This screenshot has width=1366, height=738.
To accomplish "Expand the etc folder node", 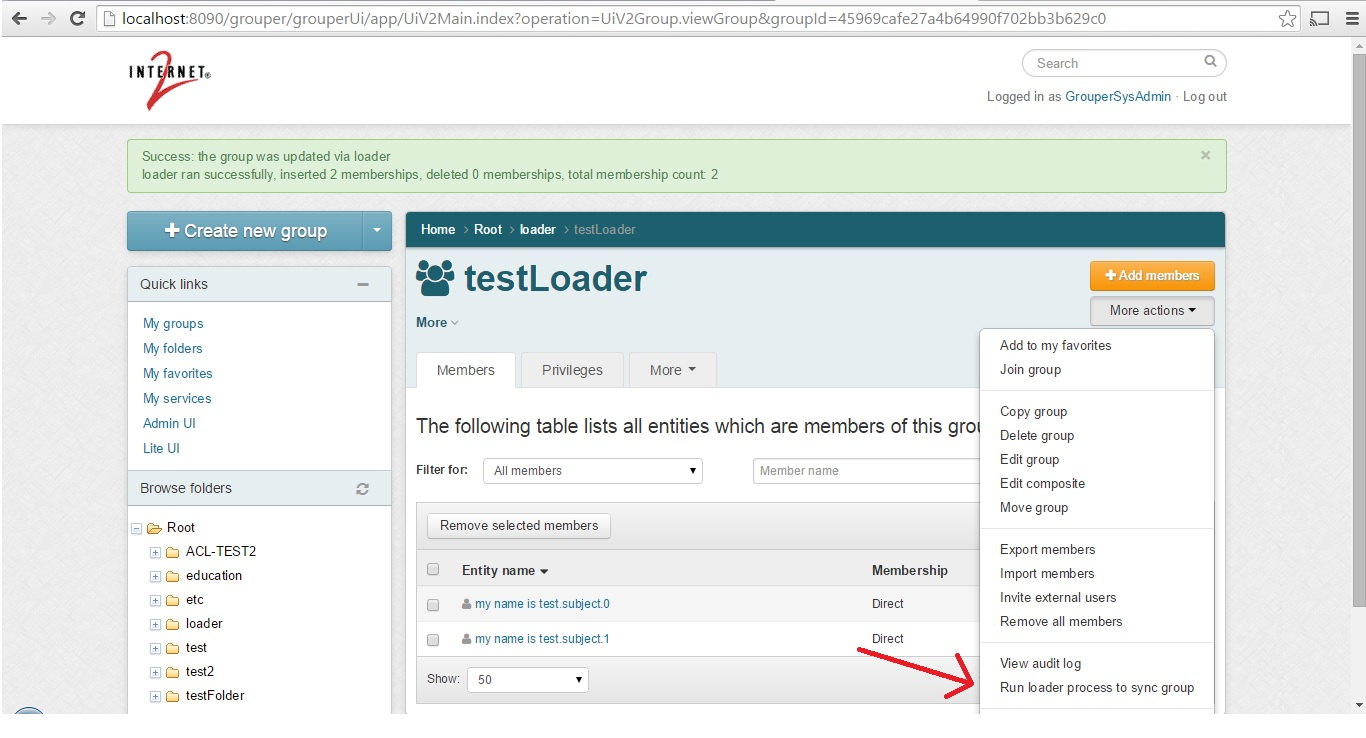I will pos(155,600).
